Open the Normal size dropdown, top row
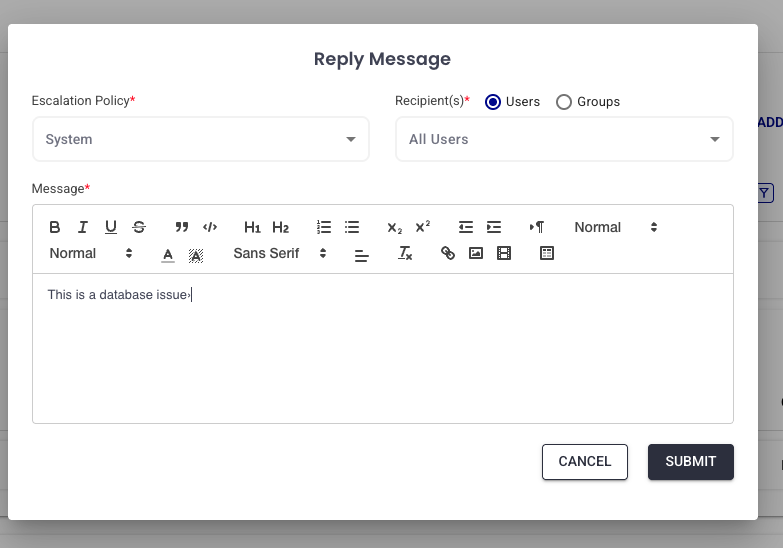The width and height of the screenshot is (783, 548). click(615, 227)
